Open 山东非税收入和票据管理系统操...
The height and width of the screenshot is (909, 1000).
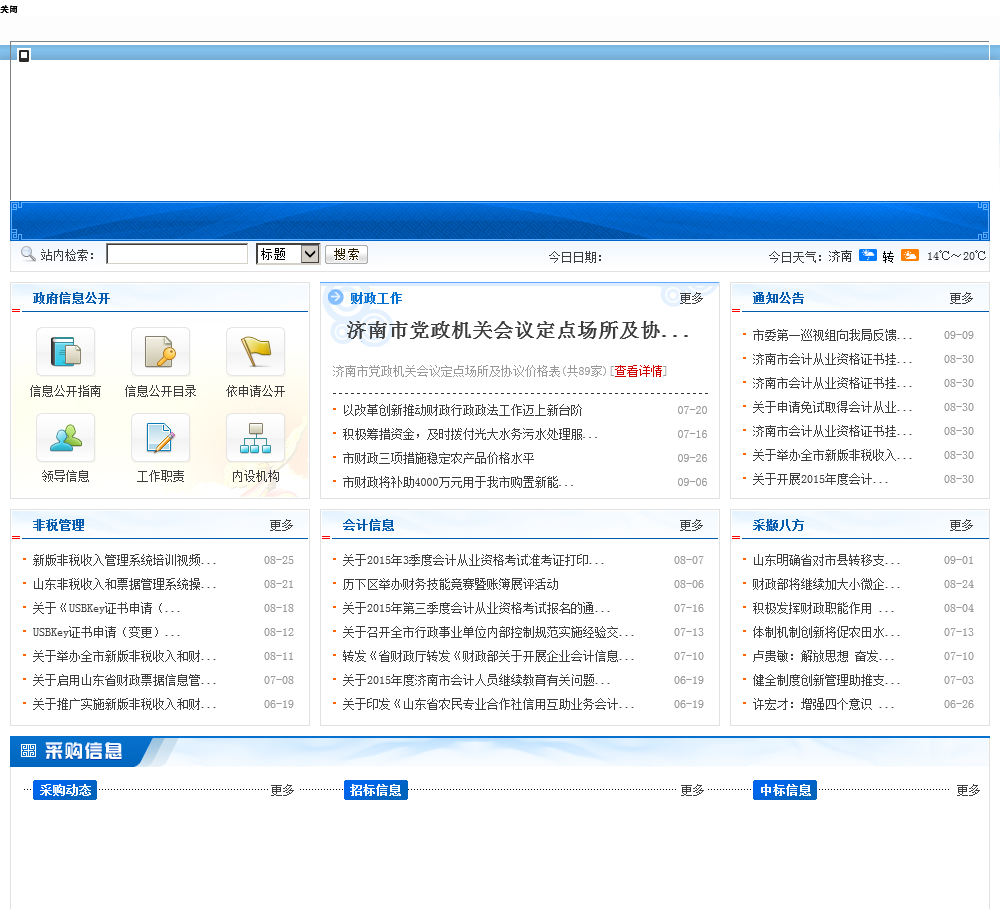click(x=124, y=584)
